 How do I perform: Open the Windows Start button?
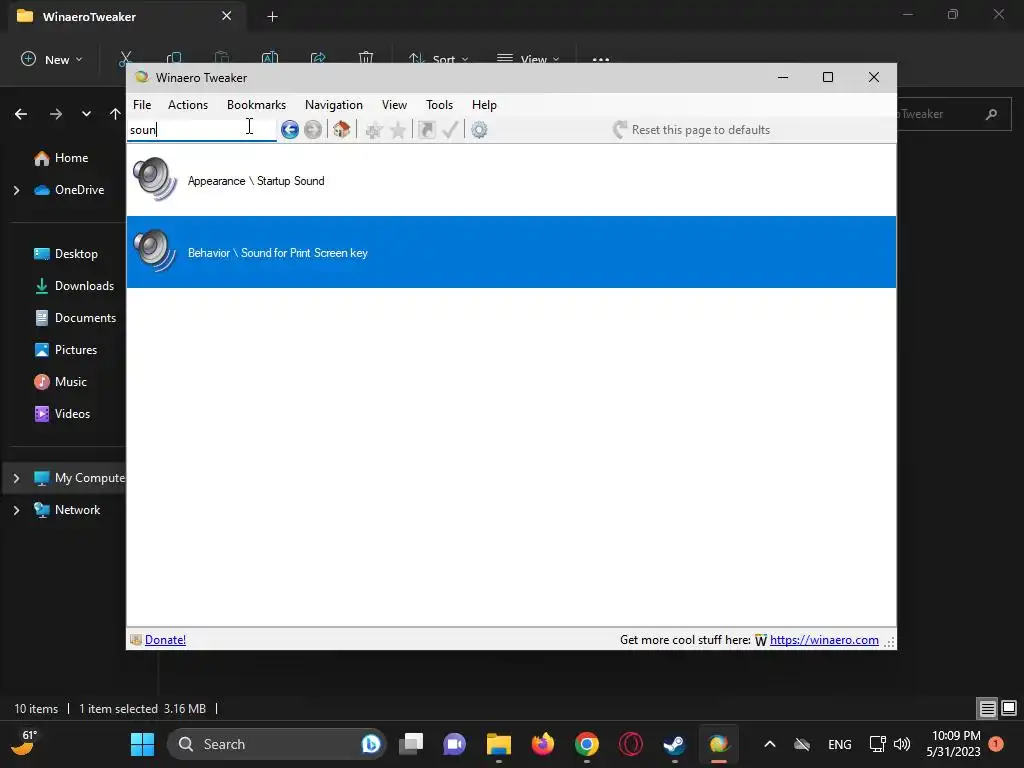coord(142,744)
